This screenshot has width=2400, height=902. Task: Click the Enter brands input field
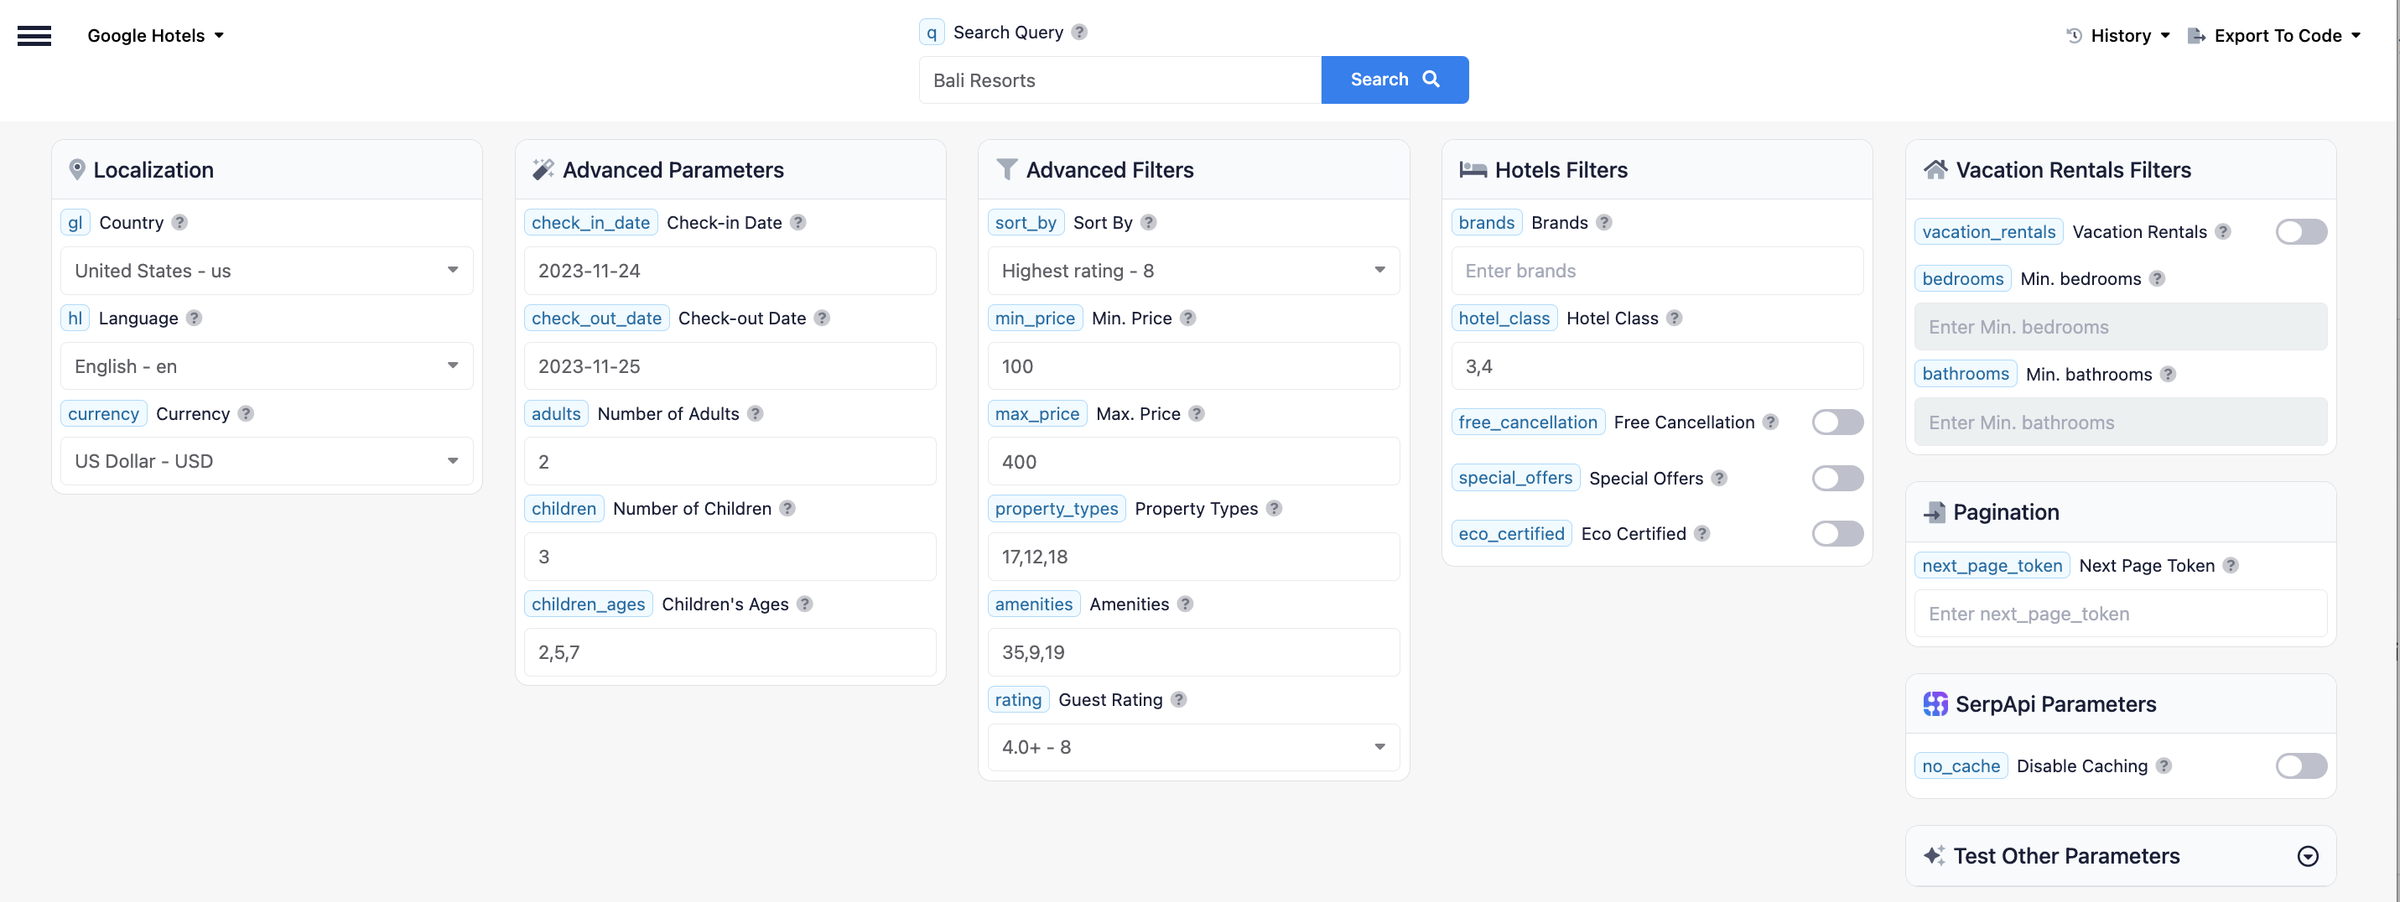tap(1656, 270)
